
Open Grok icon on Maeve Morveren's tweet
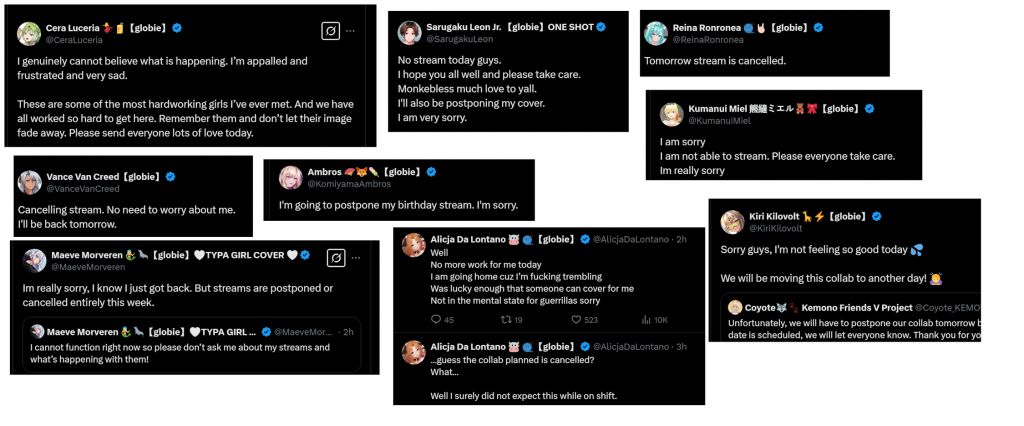(336, 258)
